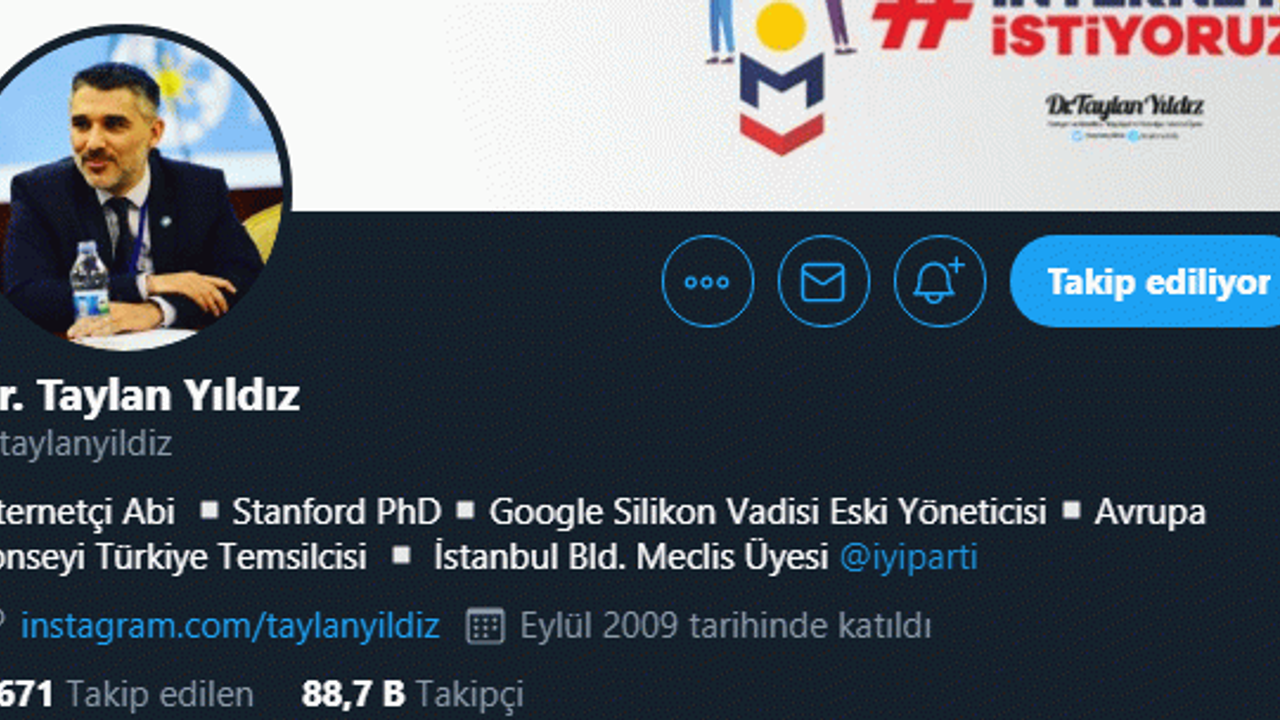Click the İSTİYORUZ header banner image
This screenshot has height=720, width=1280.
[x=640, y=105]
